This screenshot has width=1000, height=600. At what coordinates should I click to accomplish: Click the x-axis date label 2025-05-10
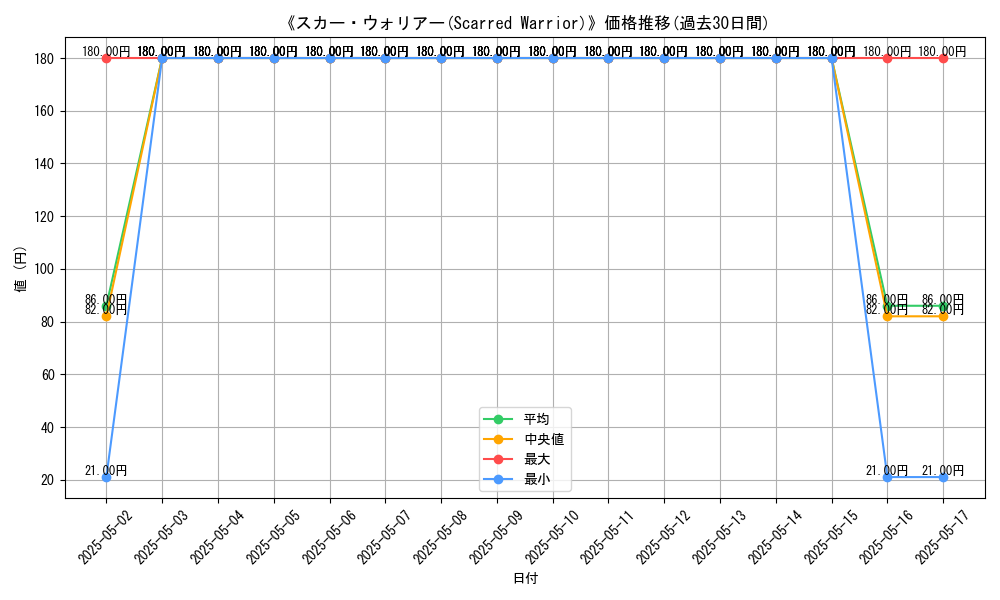(x=552, y=537)
